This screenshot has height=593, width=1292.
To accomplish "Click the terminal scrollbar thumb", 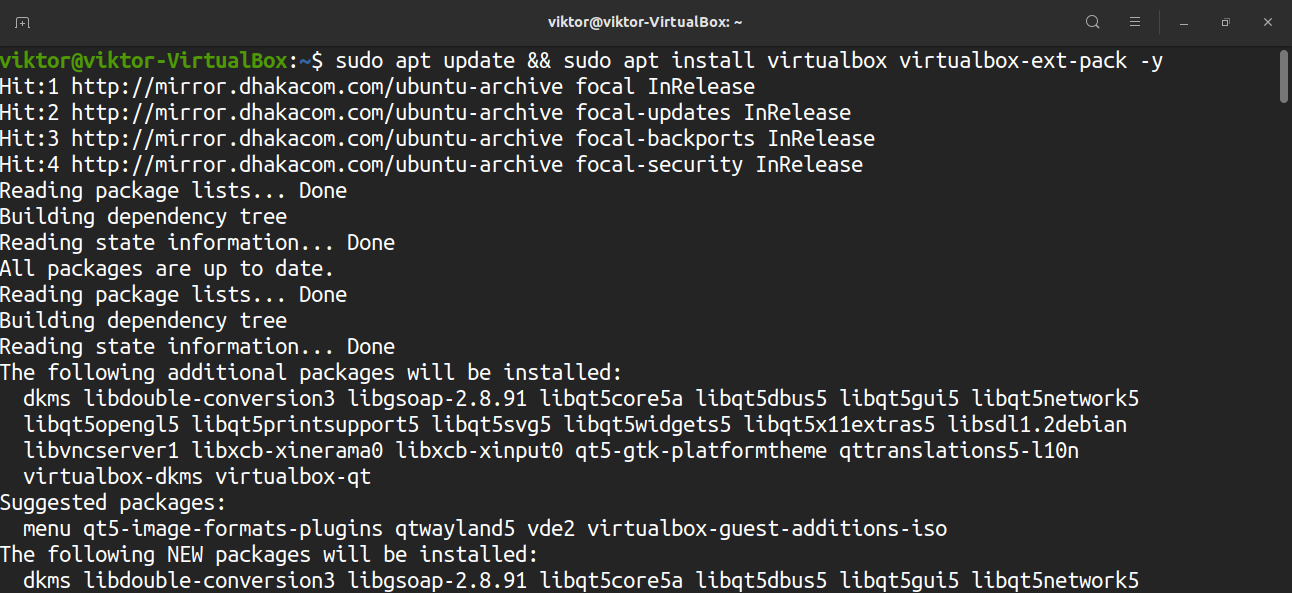I will point(1284,76).
